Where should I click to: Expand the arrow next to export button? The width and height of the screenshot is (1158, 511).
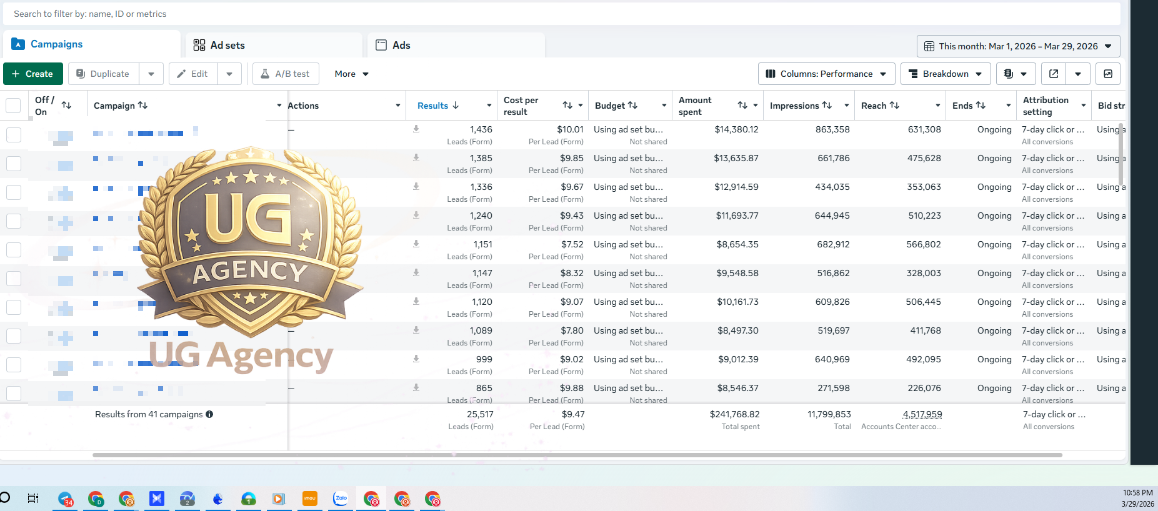[x=1078, y=74]
